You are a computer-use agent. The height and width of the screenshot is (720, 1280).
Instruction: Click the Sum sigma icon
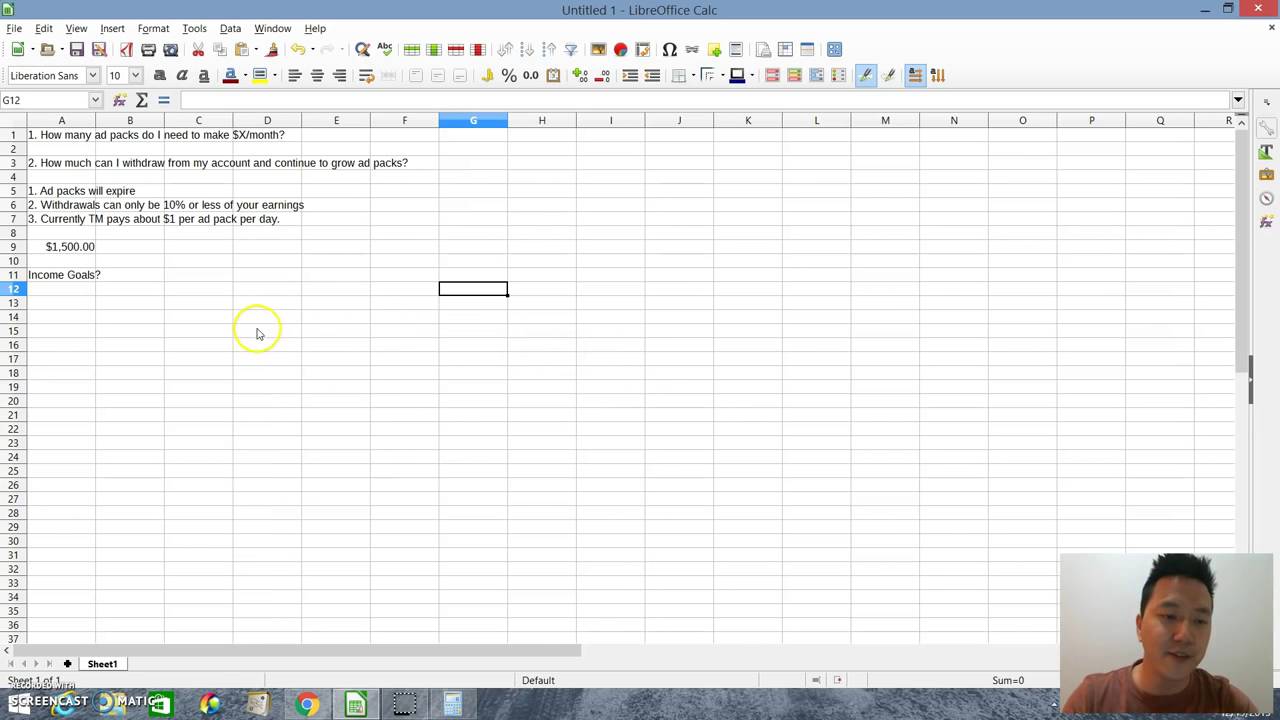click(x=142, y=100)
